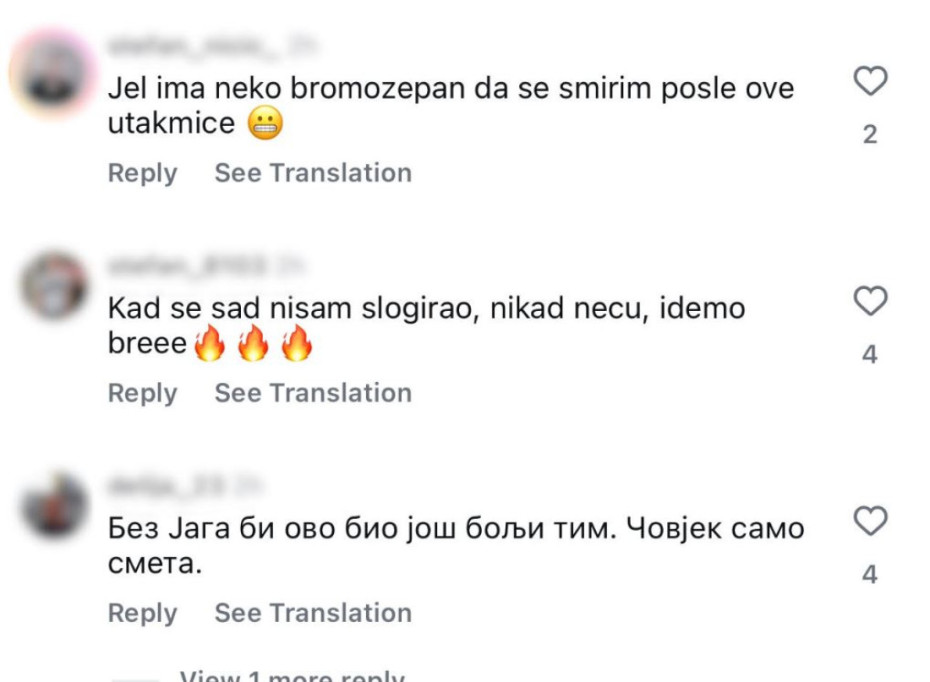Reply to the 'Без Јага' comment
Viewport: 930px width, 682px height.
tap(142, 613)
